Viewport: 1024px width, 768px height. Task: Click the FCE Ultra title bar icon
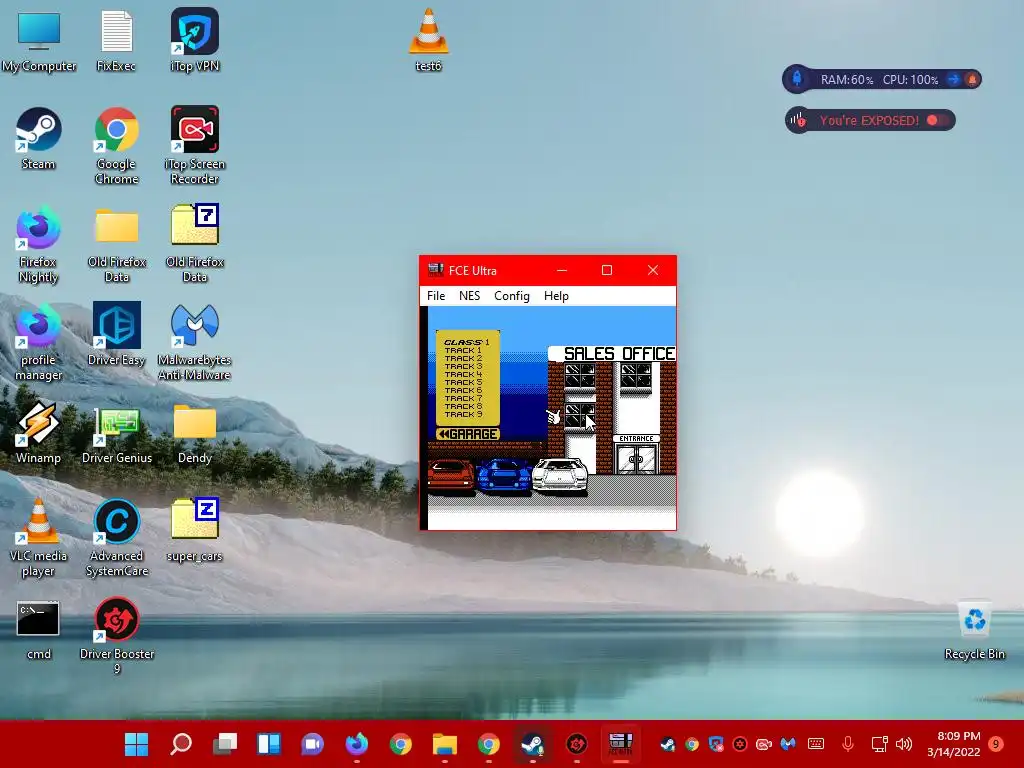435,270
